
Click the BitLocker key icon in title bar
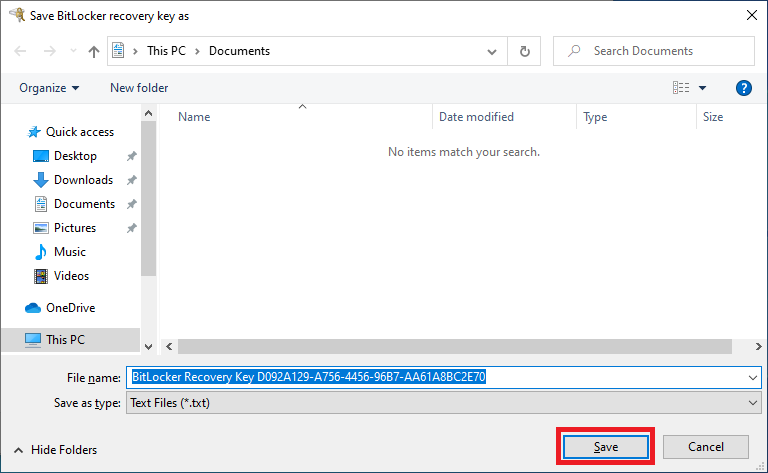click(18, 15)
